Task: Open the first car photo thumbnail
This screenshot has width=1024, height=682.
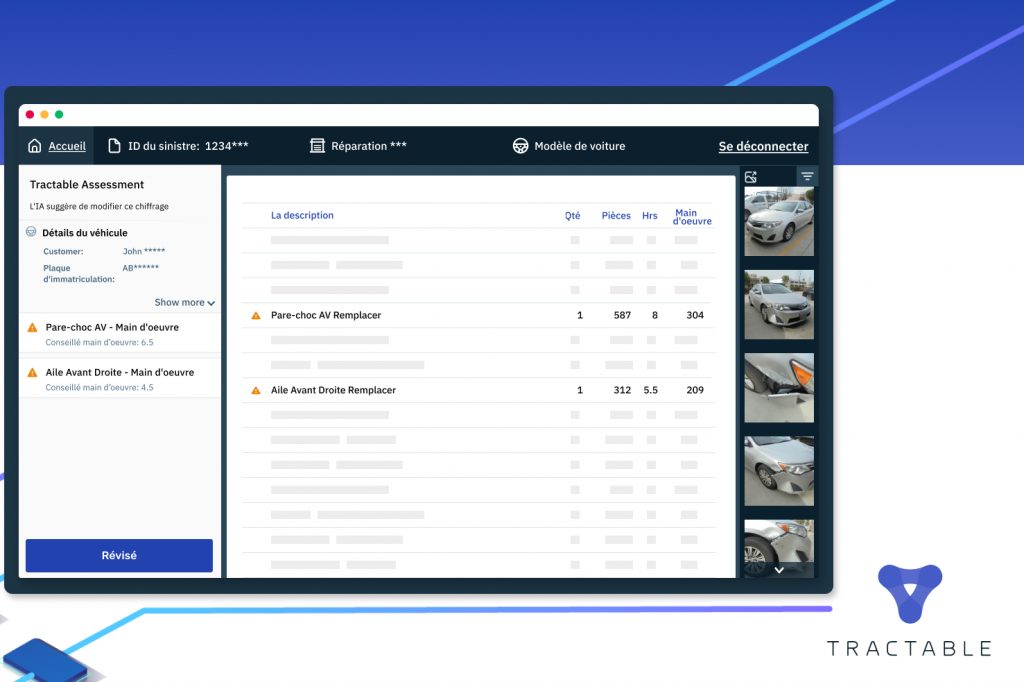Action: click(778, 222)
